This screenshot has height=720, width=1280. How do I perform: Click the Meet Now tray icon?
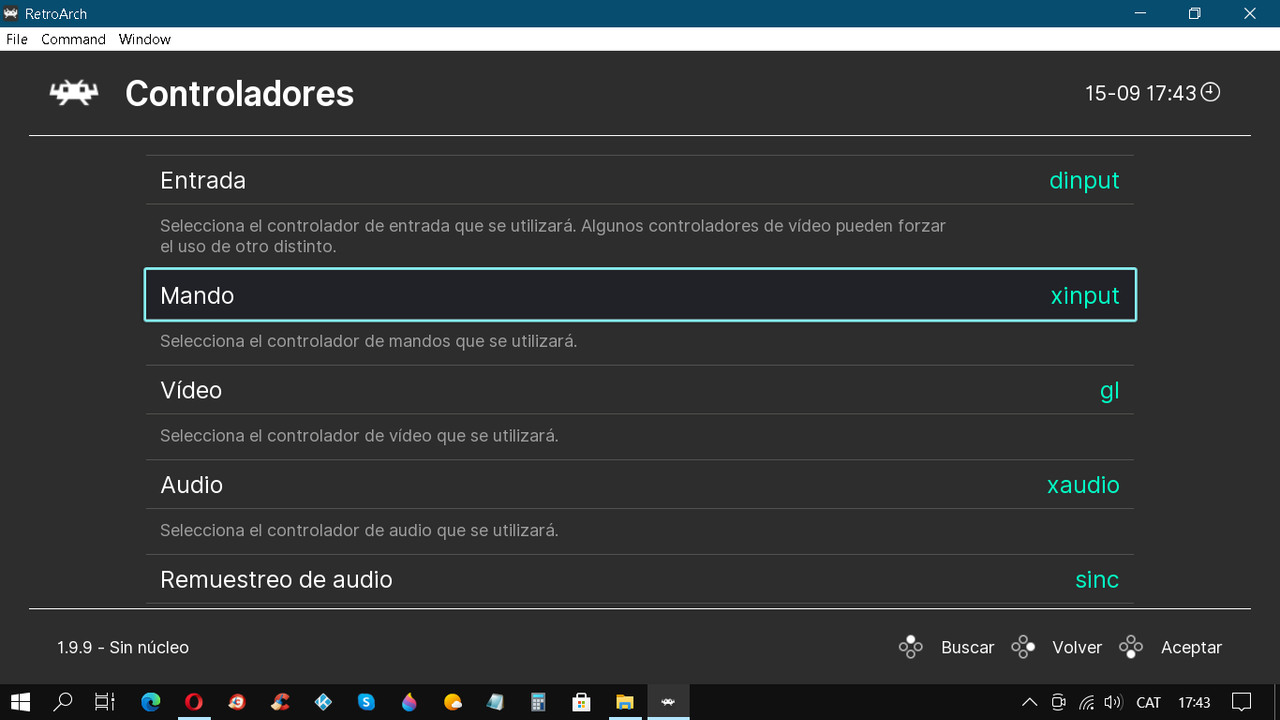pyautogui.click(x=1058, y=702)
